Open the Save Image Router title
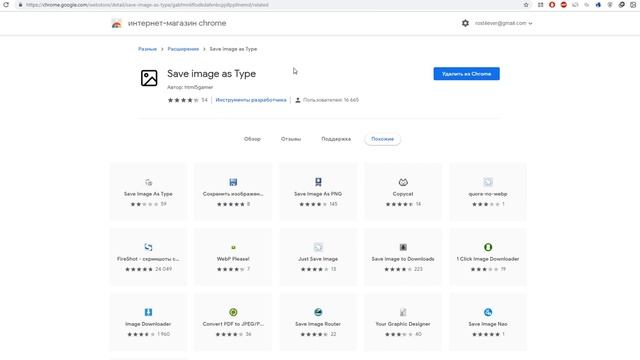This screenshot has height=360, width=640. tap(318, 324)
